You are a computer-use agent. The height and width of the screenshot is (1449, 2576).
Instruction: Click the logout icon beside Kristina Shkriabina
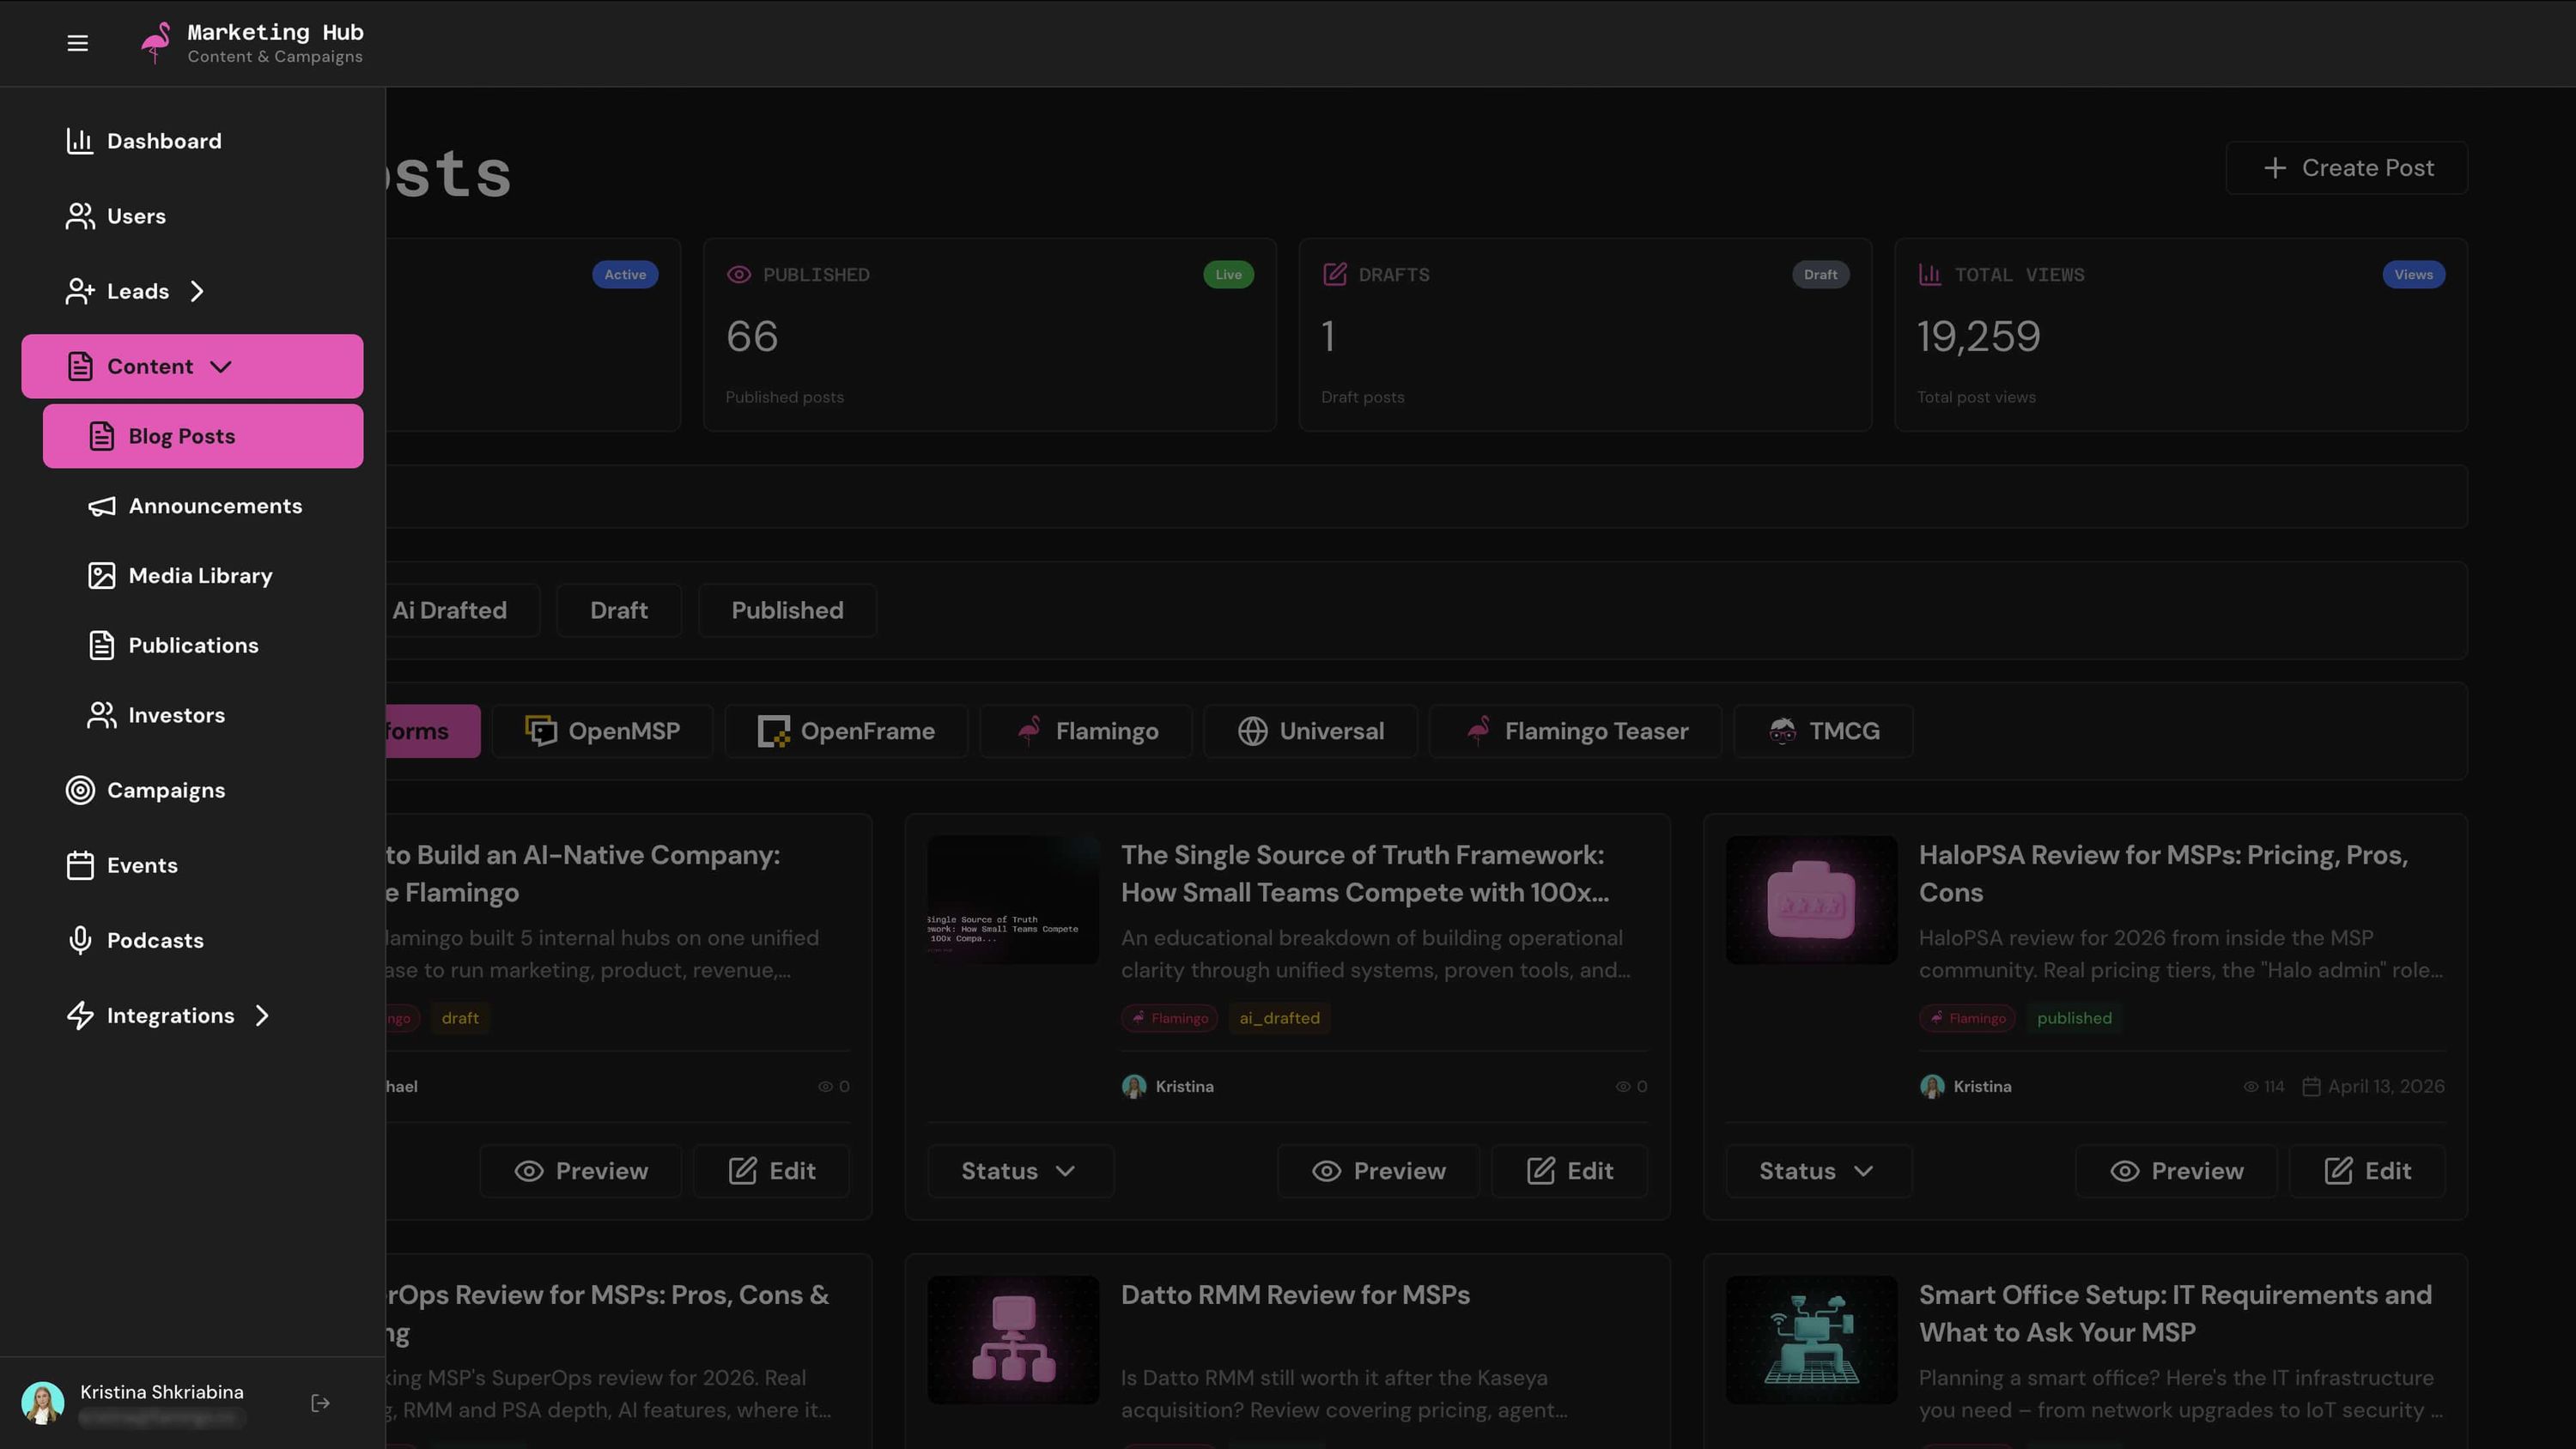(320, 1403)
